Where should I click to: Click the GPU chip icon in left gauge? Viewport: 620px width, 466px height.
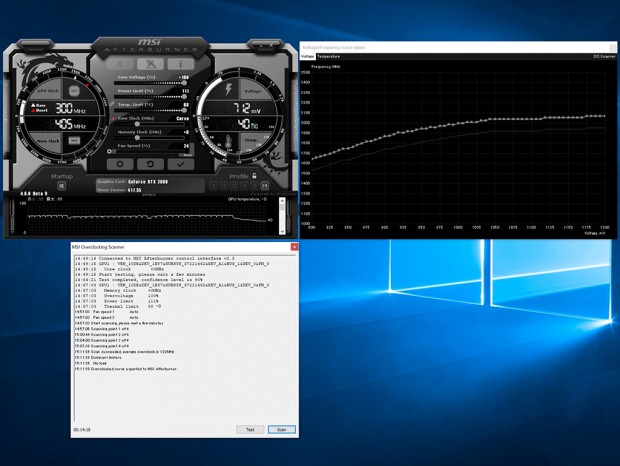point(74,91)
